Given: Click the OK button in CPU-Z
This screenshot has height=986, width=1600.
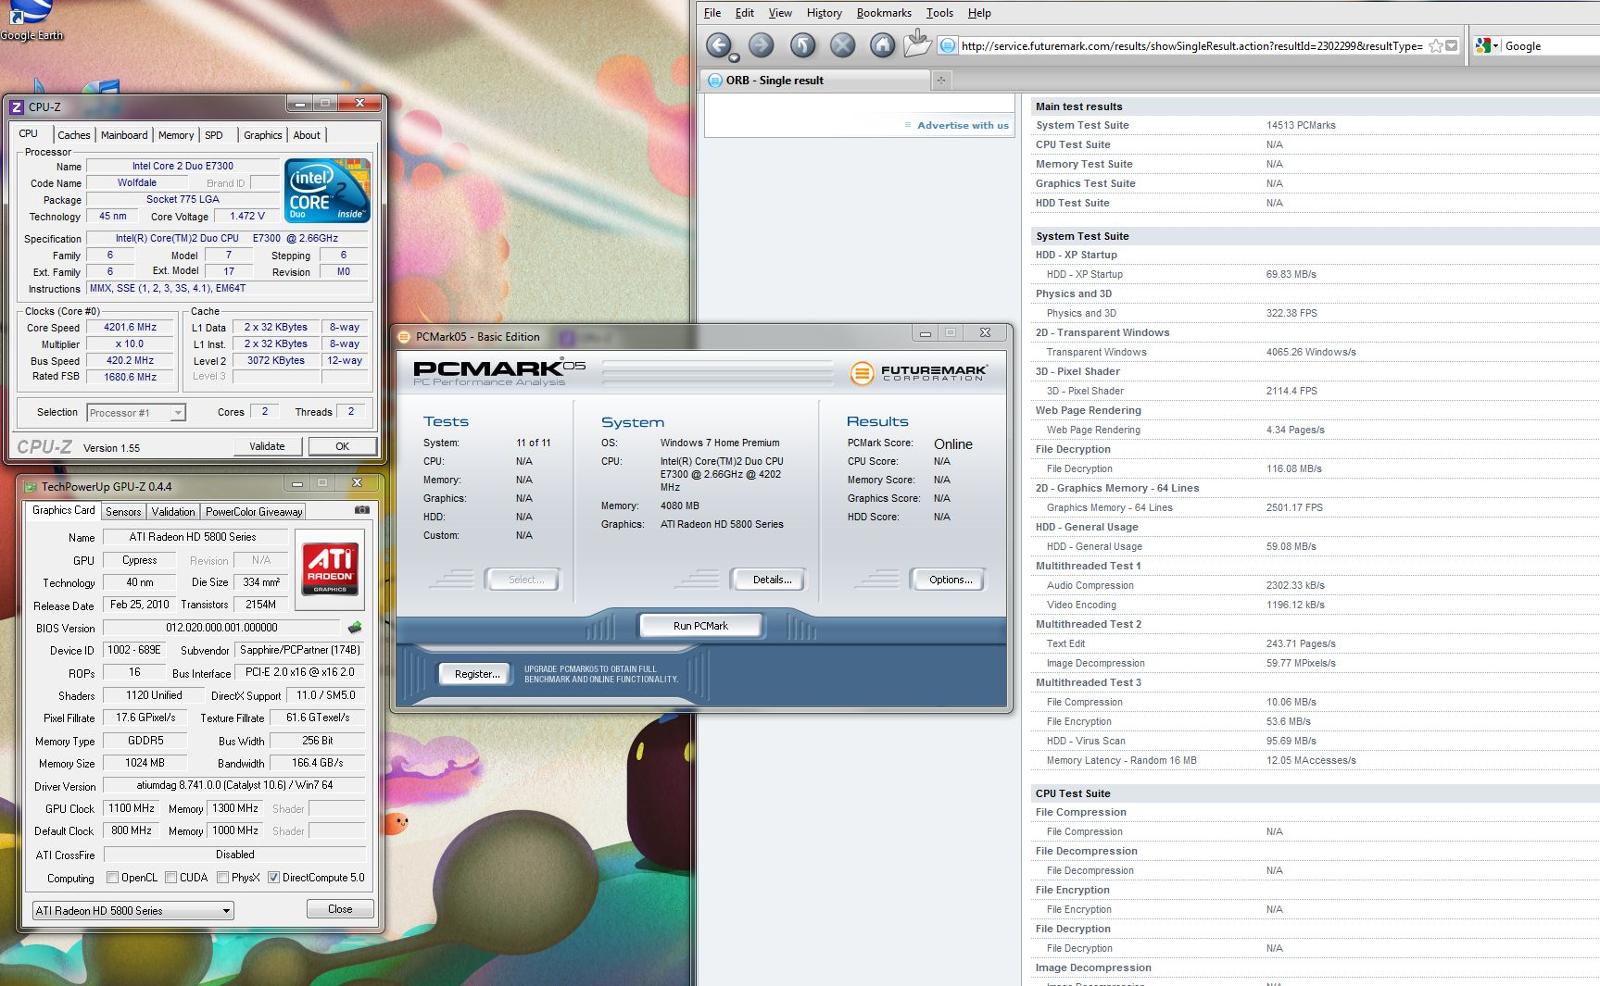Looking at the screenshot, I should click(342, 447).
